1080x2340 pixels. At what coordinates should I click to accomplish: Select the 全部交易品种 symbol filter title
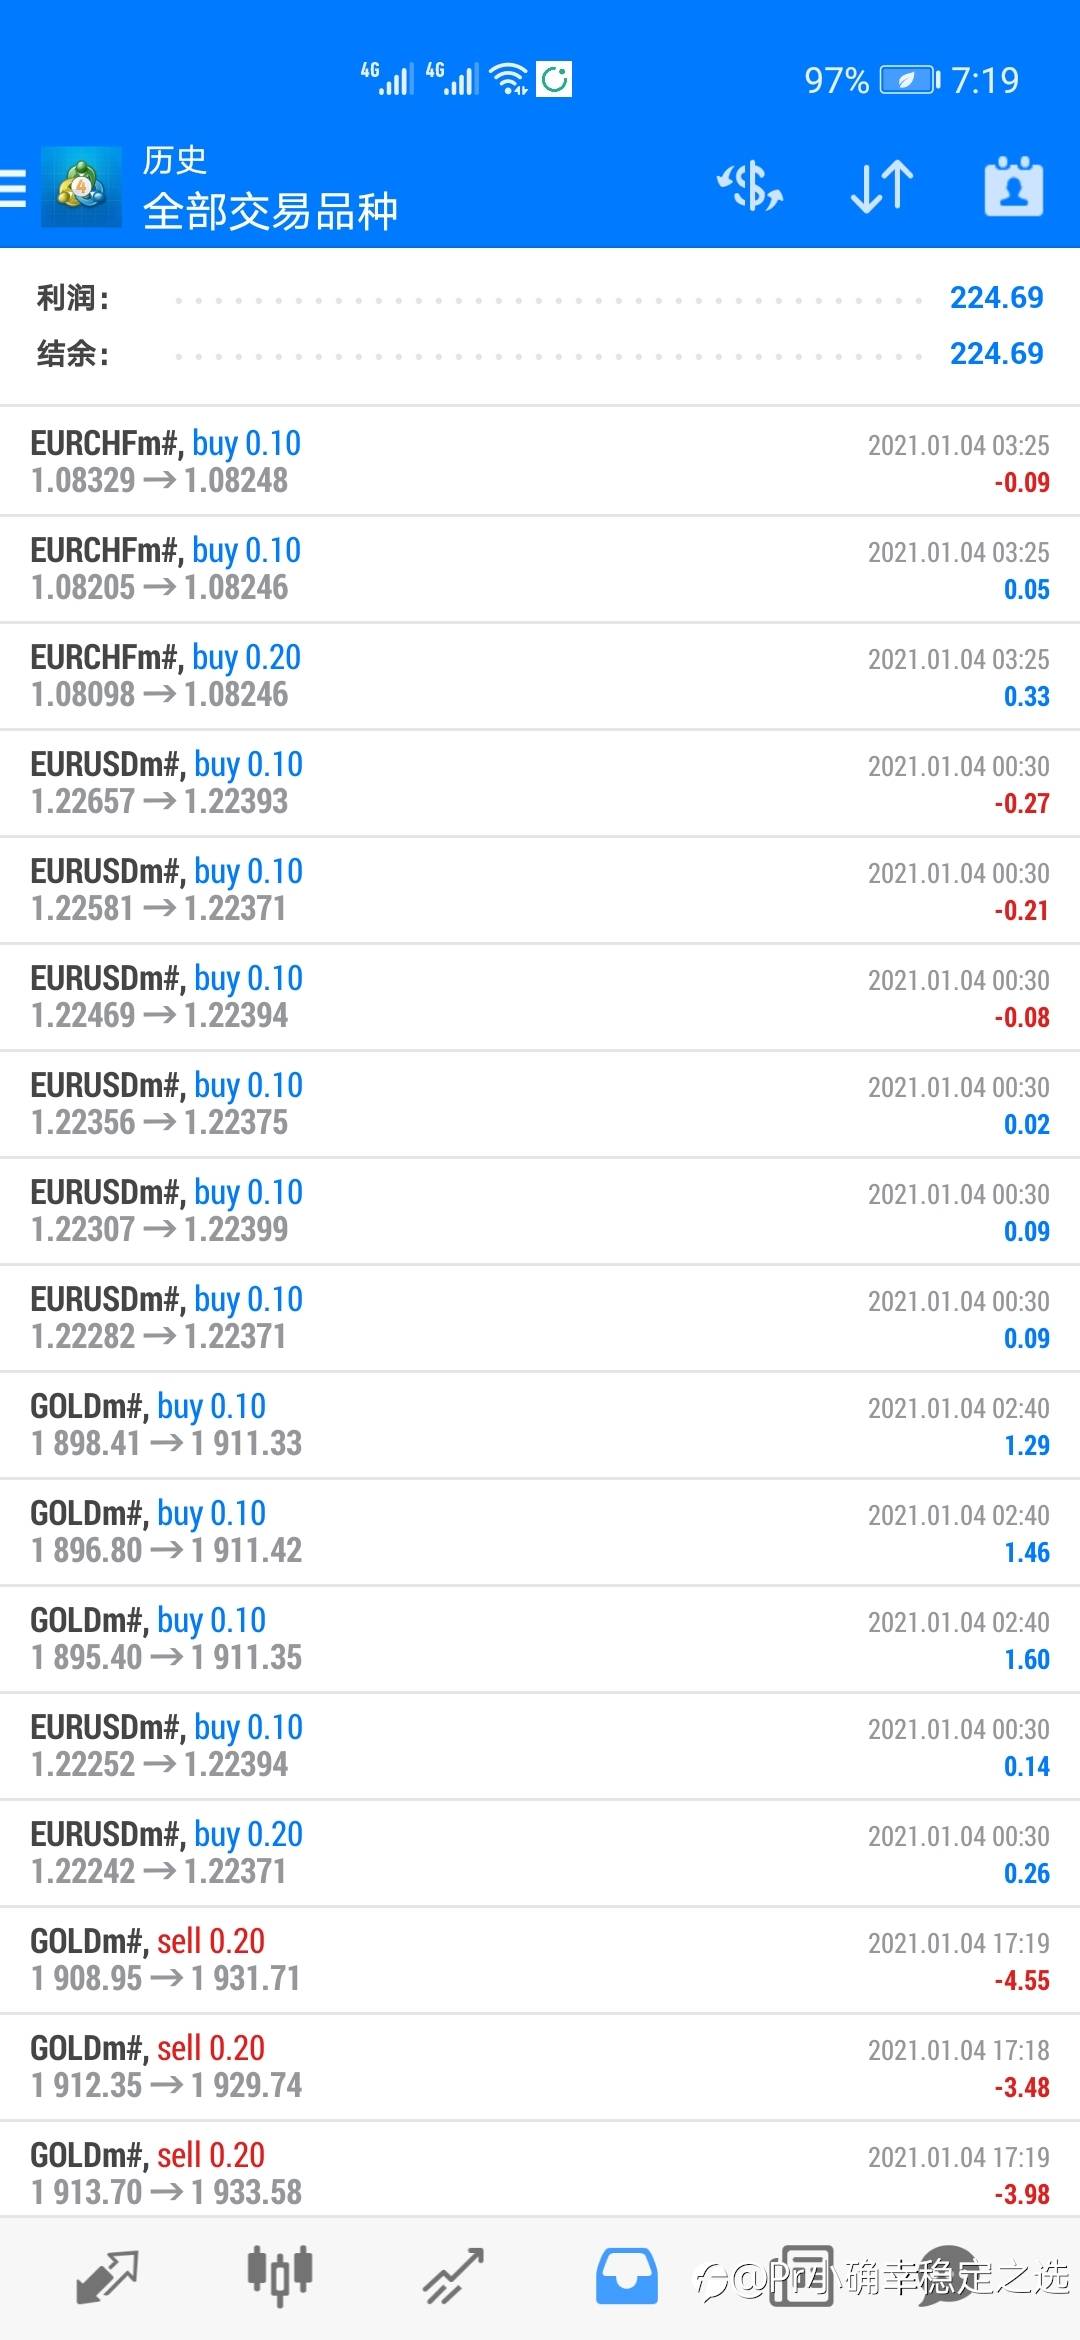pyautogui.click(x=270, y=212)
